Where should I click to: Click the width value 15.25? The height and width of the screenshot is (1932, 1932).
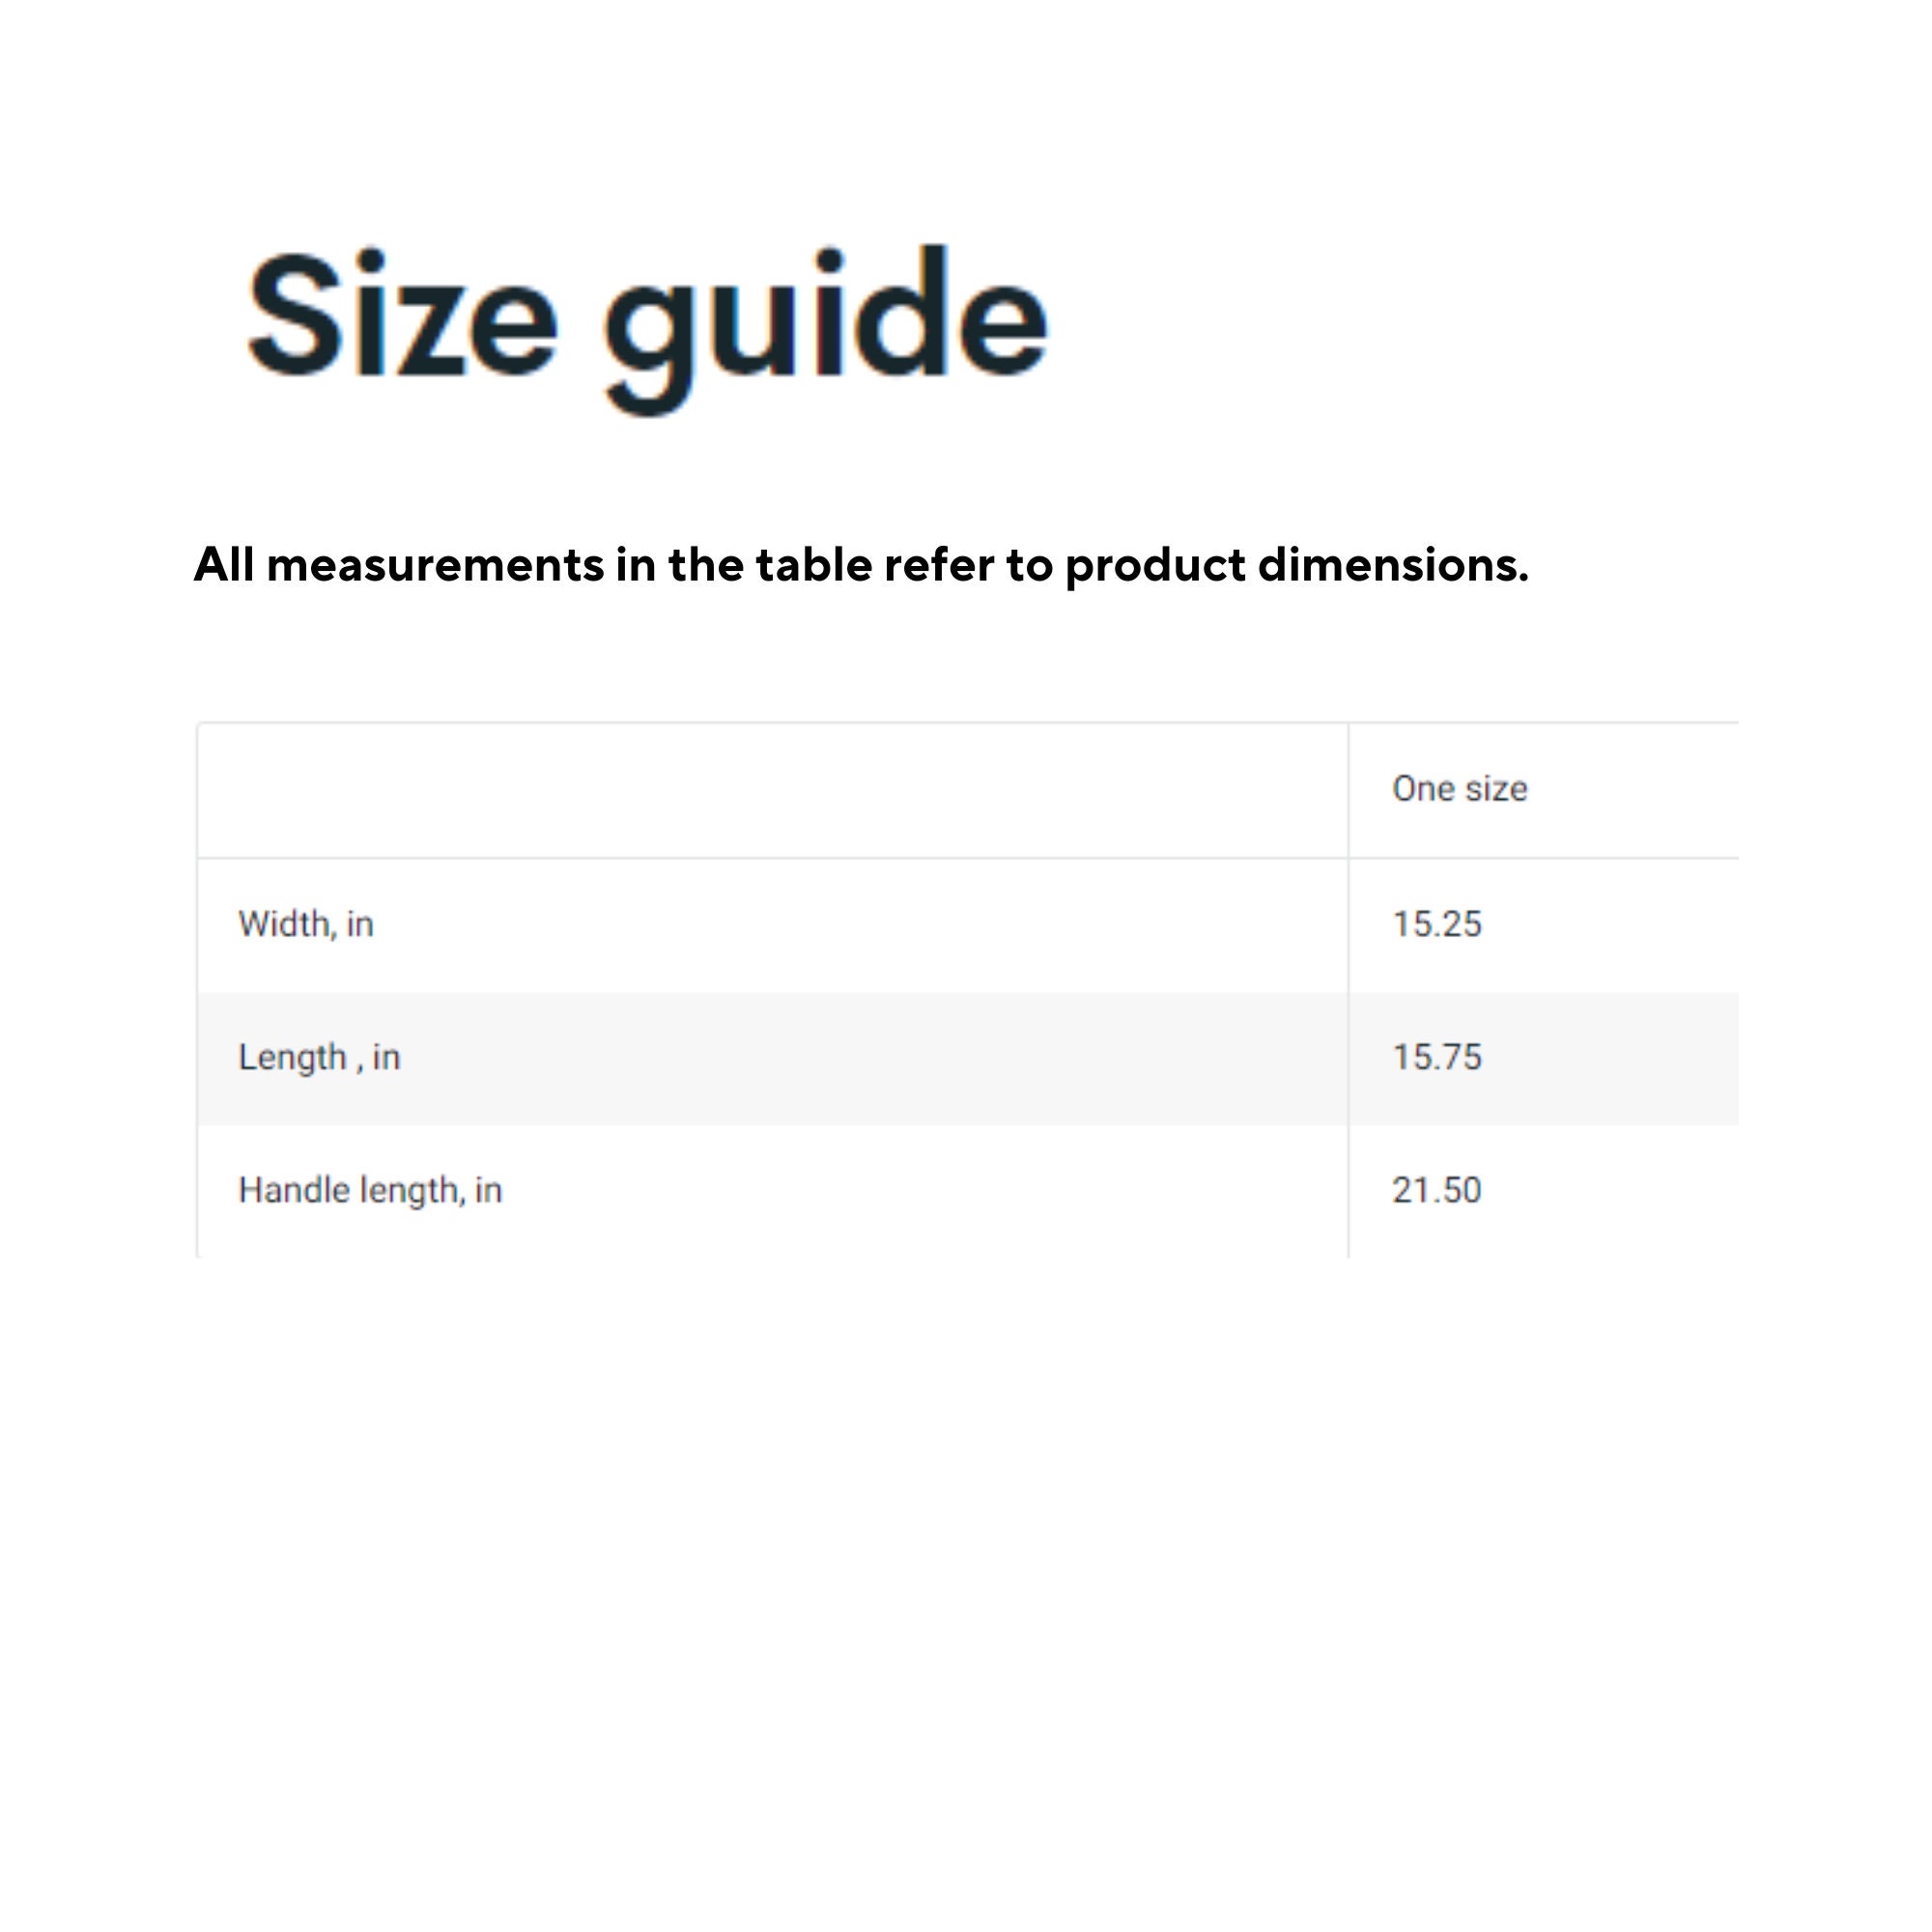coord(1436,924)
